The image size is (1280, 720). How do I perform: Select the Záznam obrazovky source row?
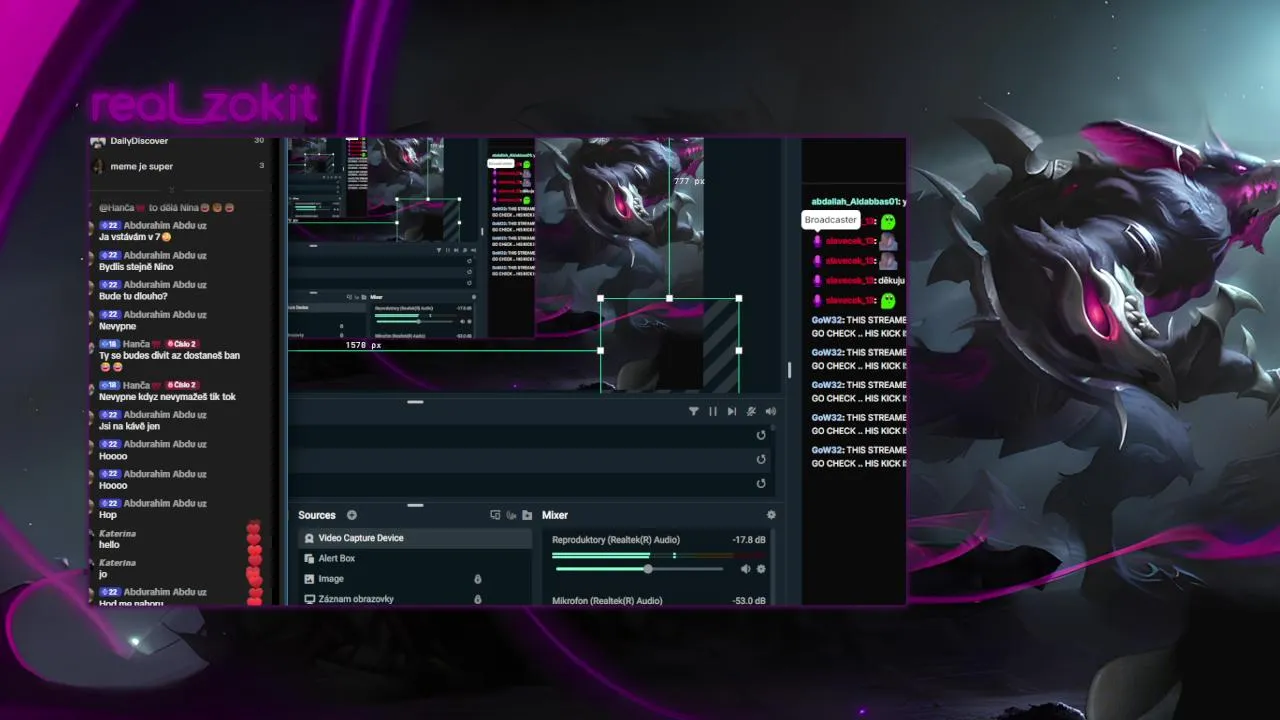[415, 598]
